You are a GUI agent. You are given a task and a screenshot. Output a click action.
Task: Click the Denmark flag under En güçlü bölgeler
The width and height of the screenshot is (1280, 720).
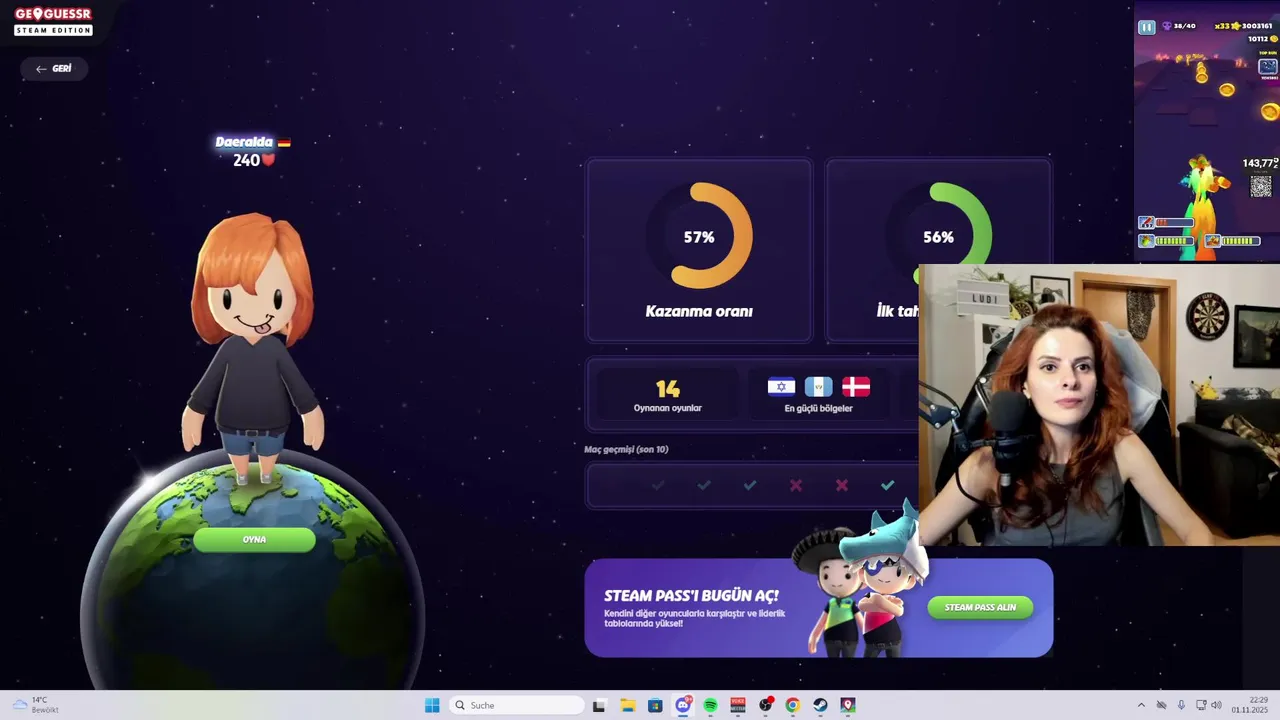856,387
